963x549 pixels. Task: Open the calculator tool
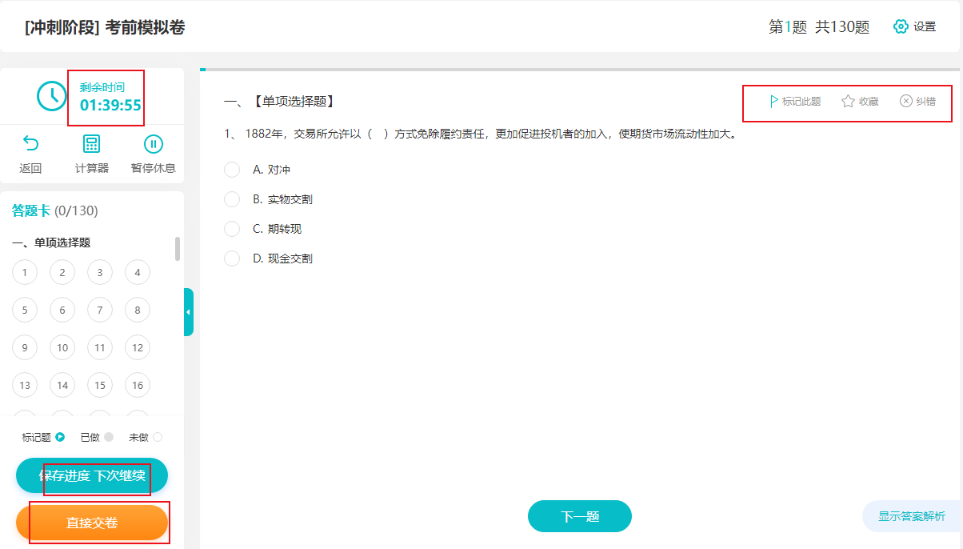pyautogui.click(x=91, y=145)
